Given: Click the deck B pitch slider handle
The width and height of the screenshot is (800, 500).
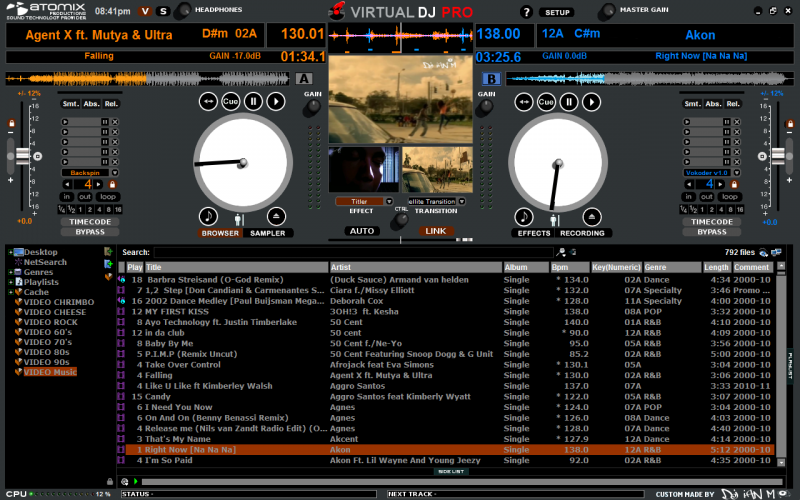Looking at the screenshot, I should [778, 156].
